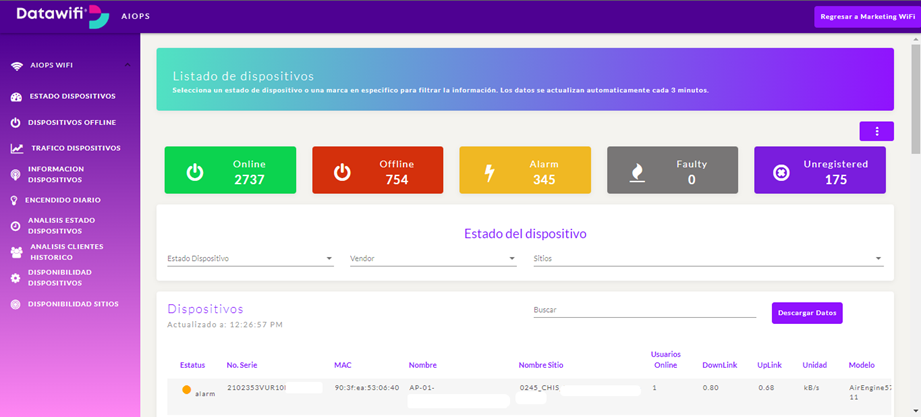Image resolution: width=921 pixels, height=417 pixels.
Task: Click the lightning bolt icon on Alarm card
Action: coord(489,173)
